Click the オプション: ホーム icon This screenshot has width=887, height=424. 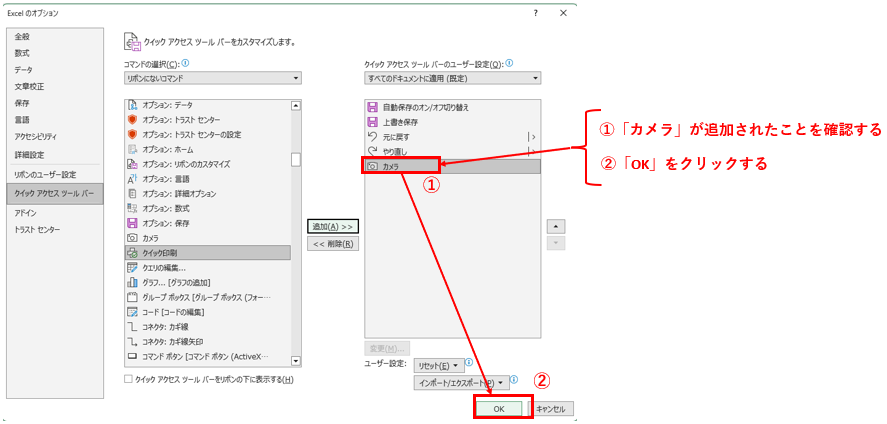point(132,149)
